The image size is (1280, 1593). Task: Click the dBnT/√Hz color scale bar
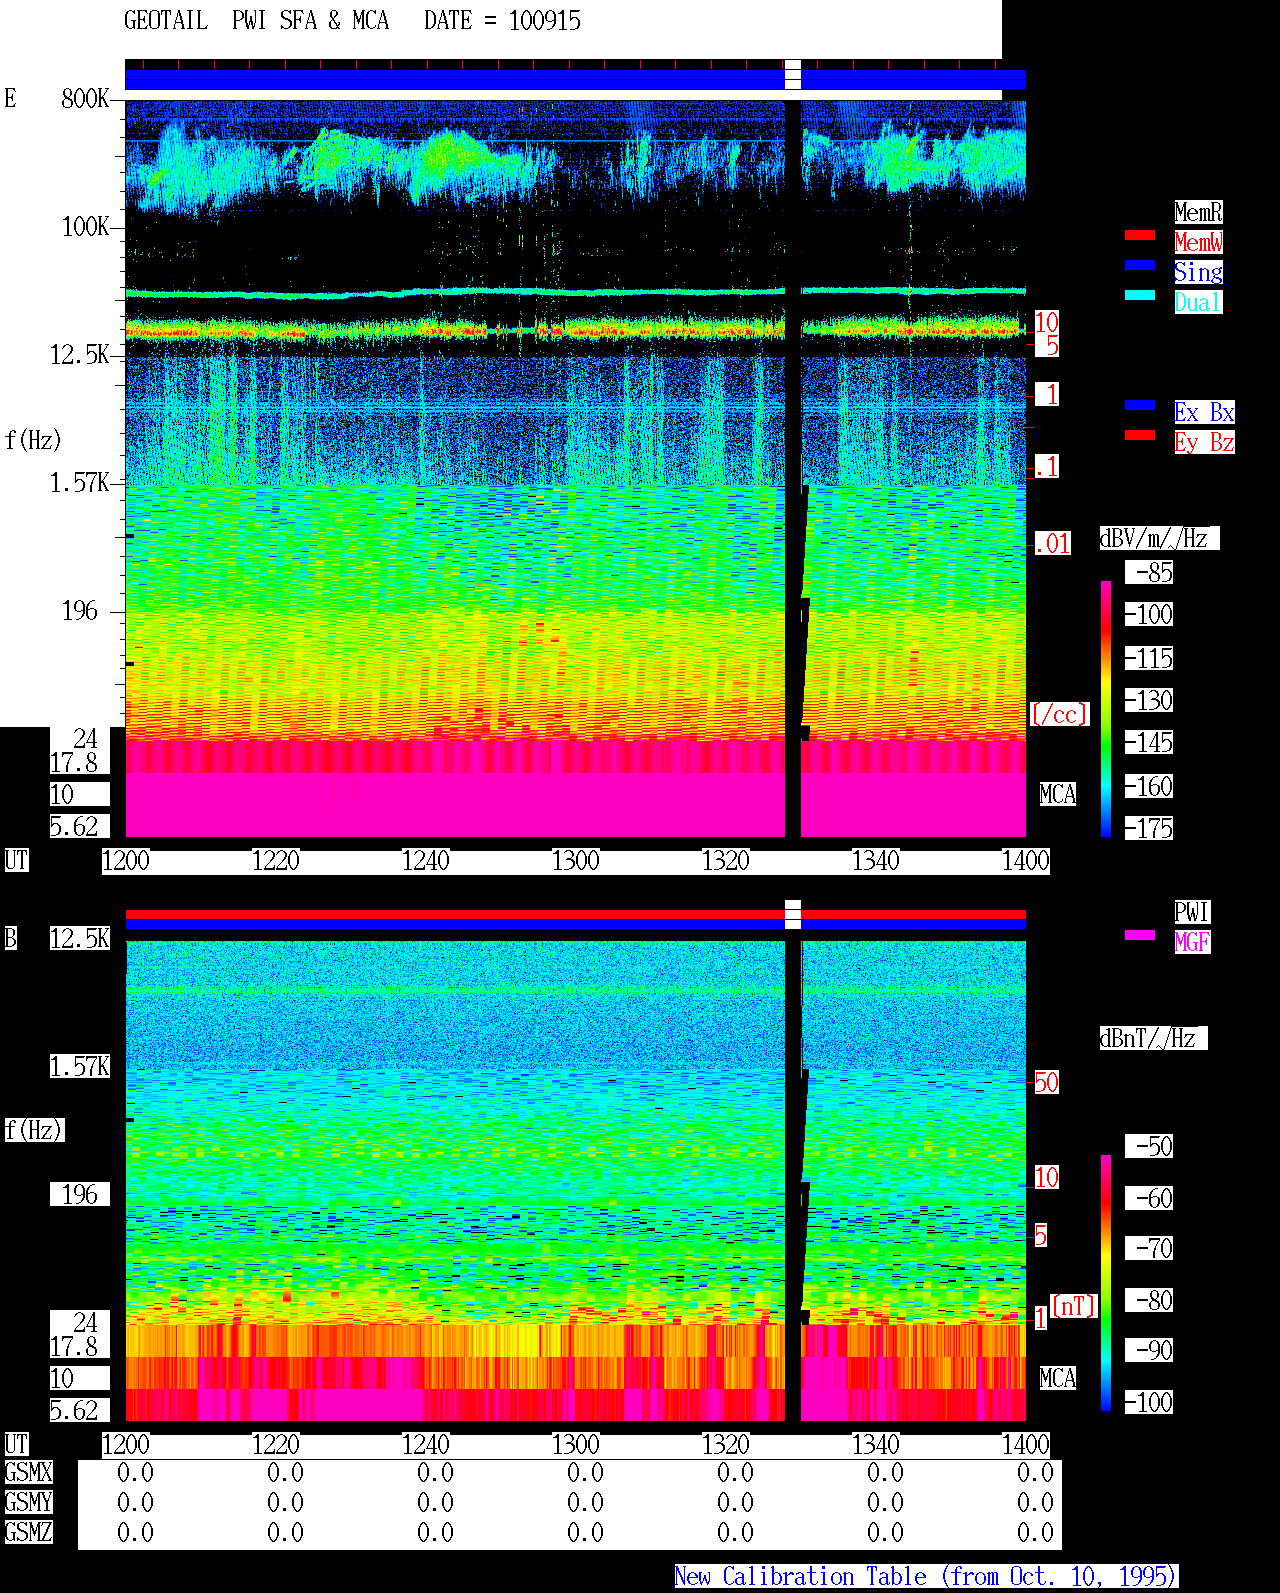[1106, 1283]
